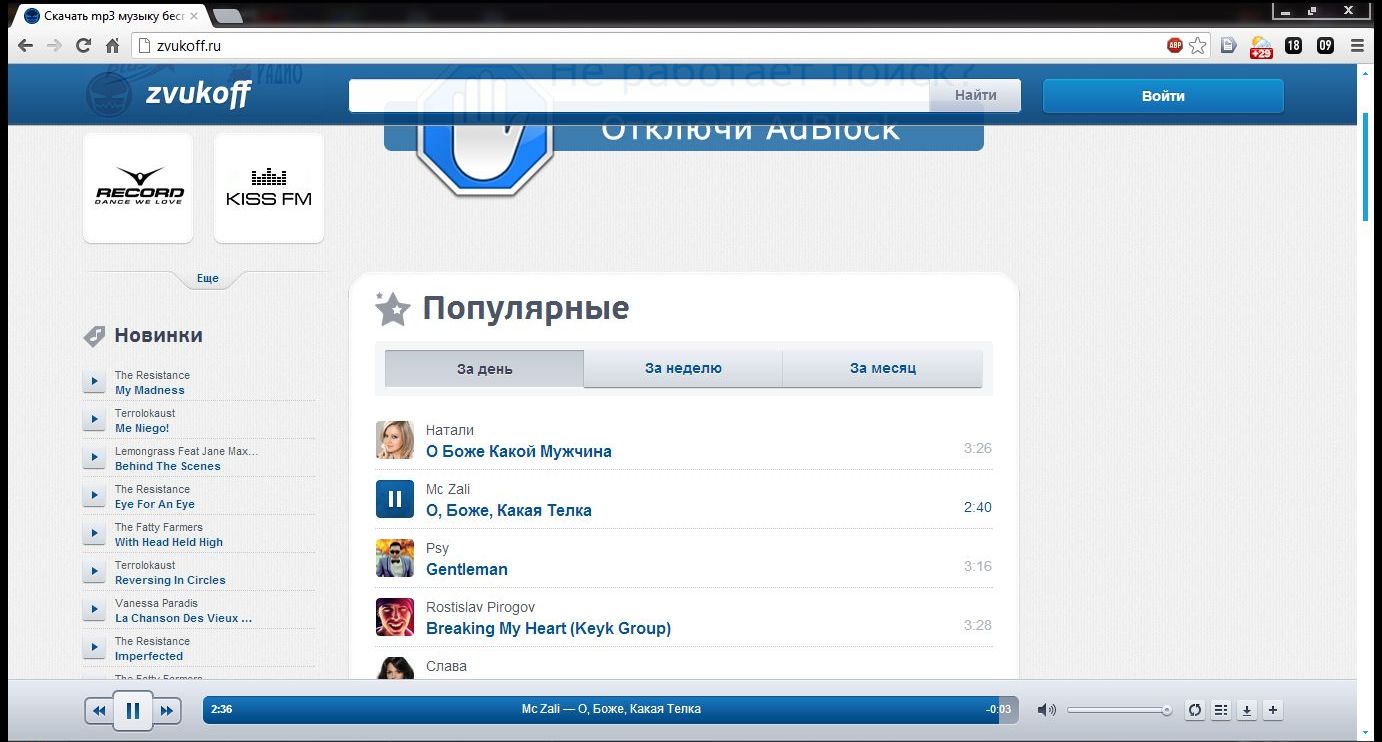Play Reversing In Circles by Terrolokaust
The width and height of the screenshot is (1382, 742).
pyautogui.click(x=94, y=571)
